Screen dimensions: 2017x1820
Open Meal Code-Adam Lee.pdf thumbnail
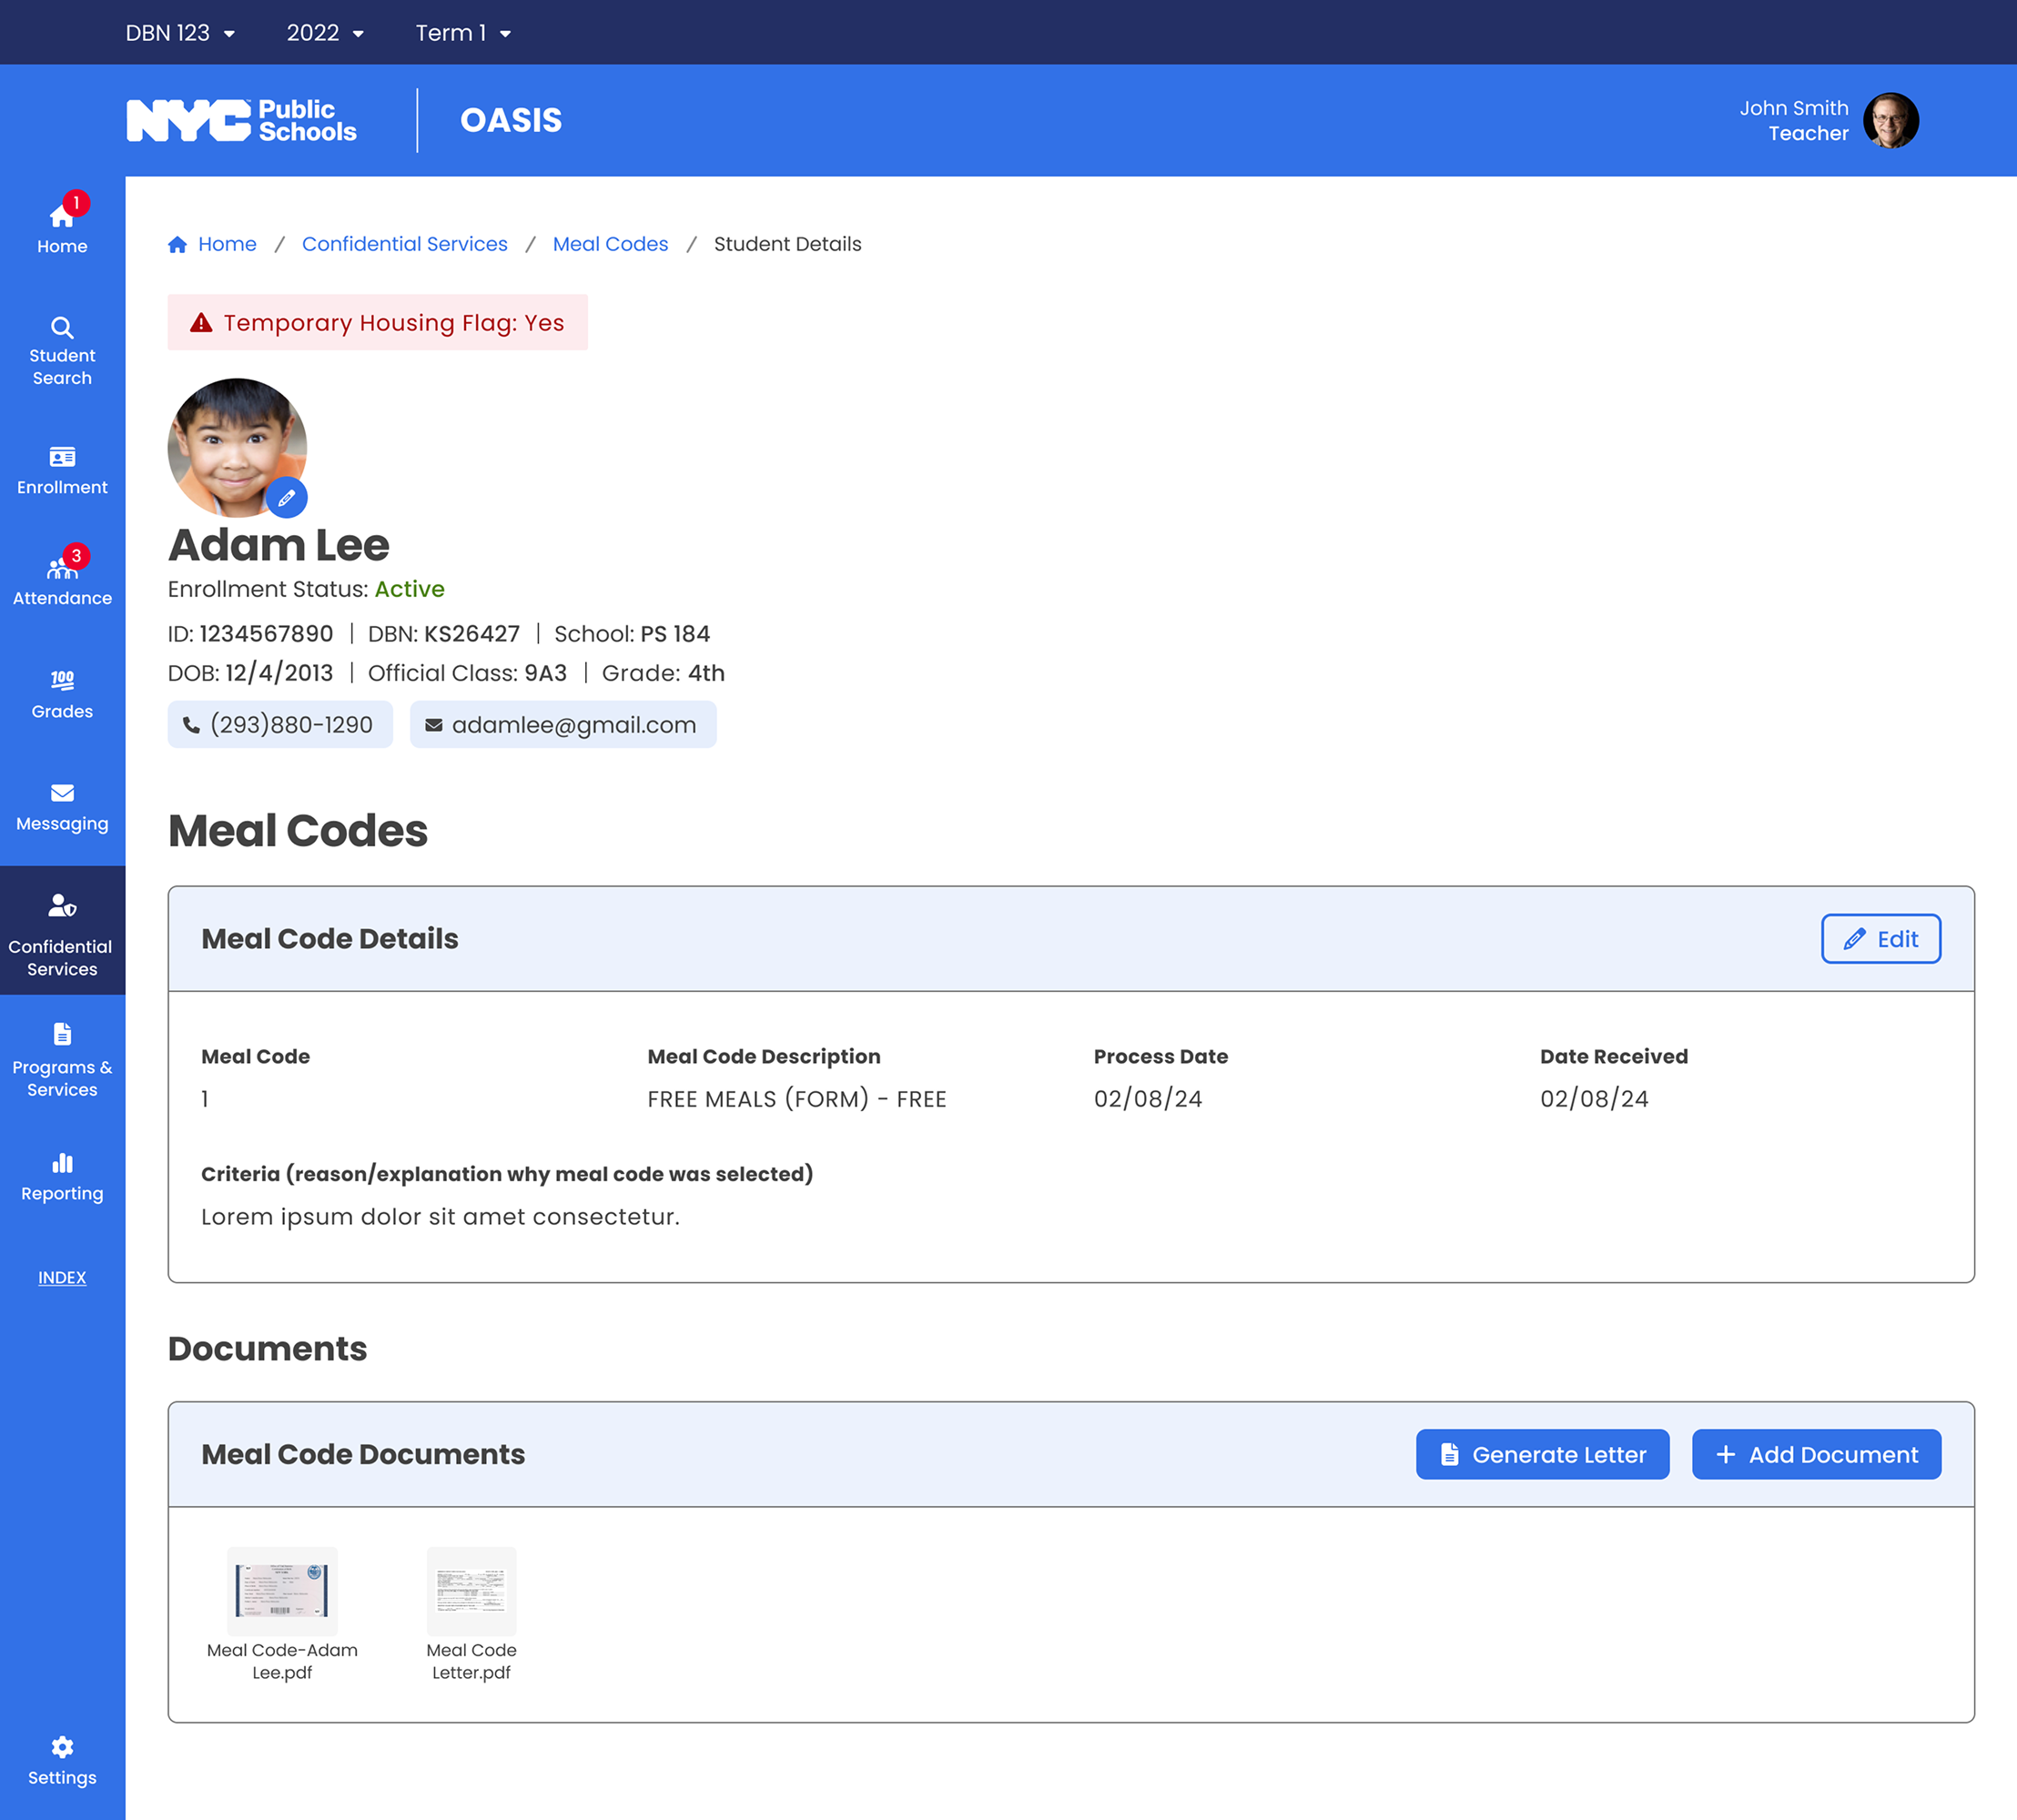282,1590
